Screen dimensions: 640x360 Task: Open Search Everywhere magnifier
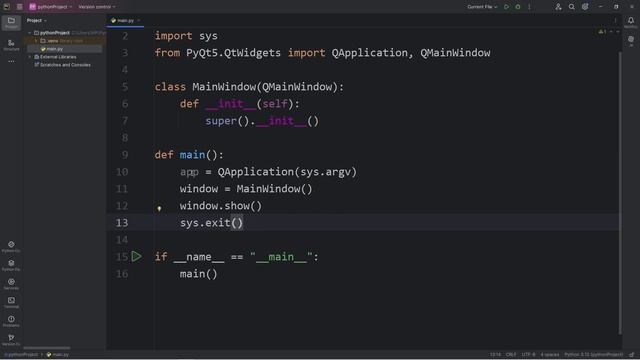pos(572,7)
